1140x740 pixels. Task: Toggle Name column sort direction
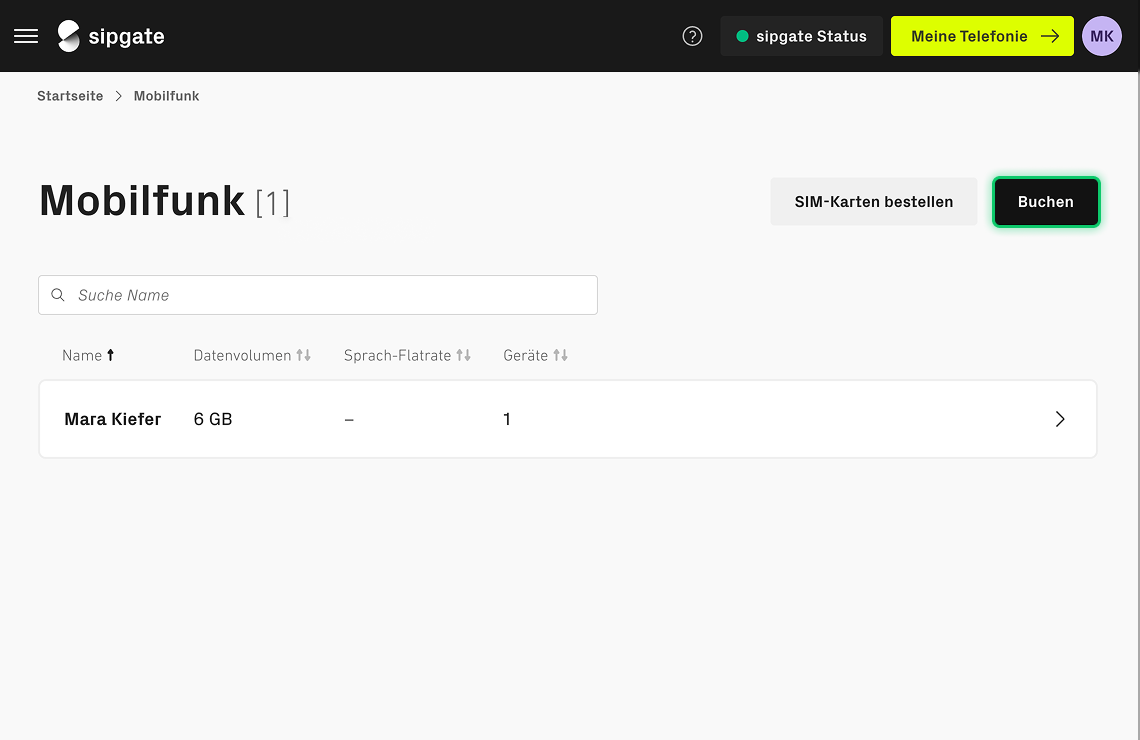point(110,355)
